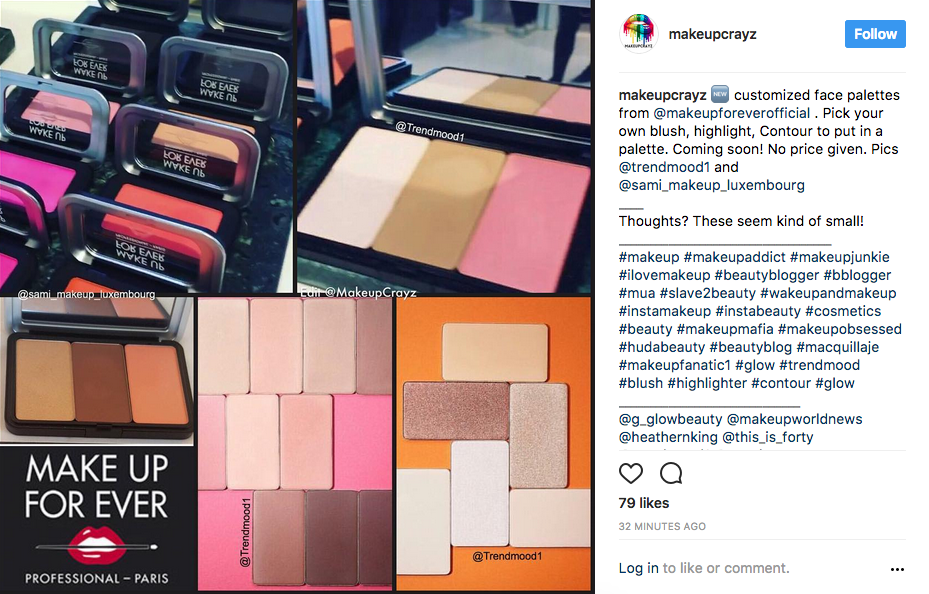929x594 pixels.
Task: Open the @makeupworldnews mention
Action: point(794,419)
